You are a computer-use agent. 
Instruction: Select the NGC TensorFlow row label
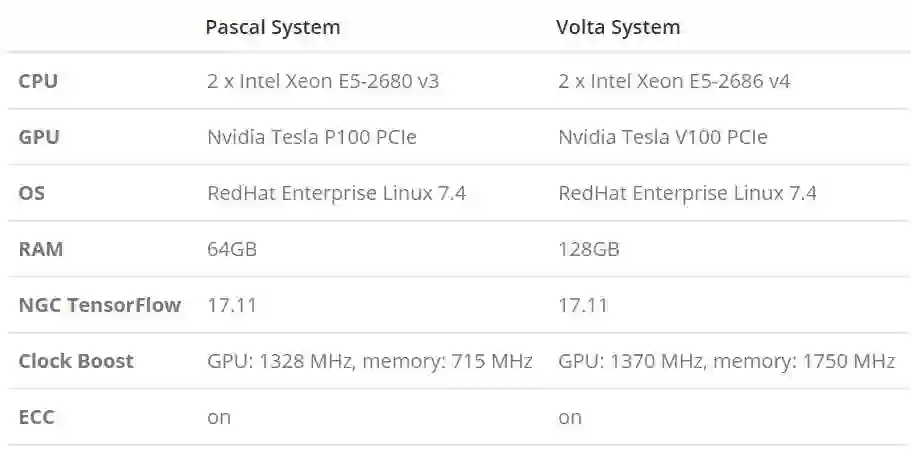pos(99,305)
